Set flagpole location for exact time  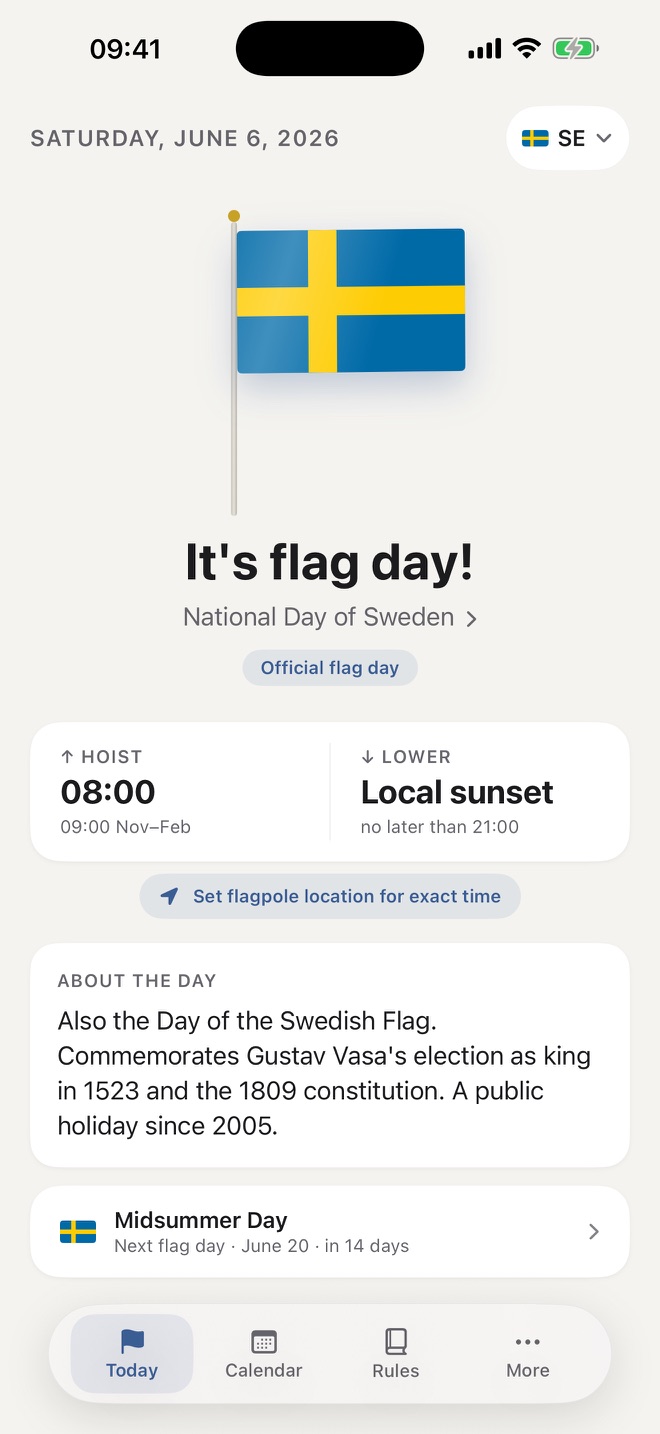pos(330,896)
